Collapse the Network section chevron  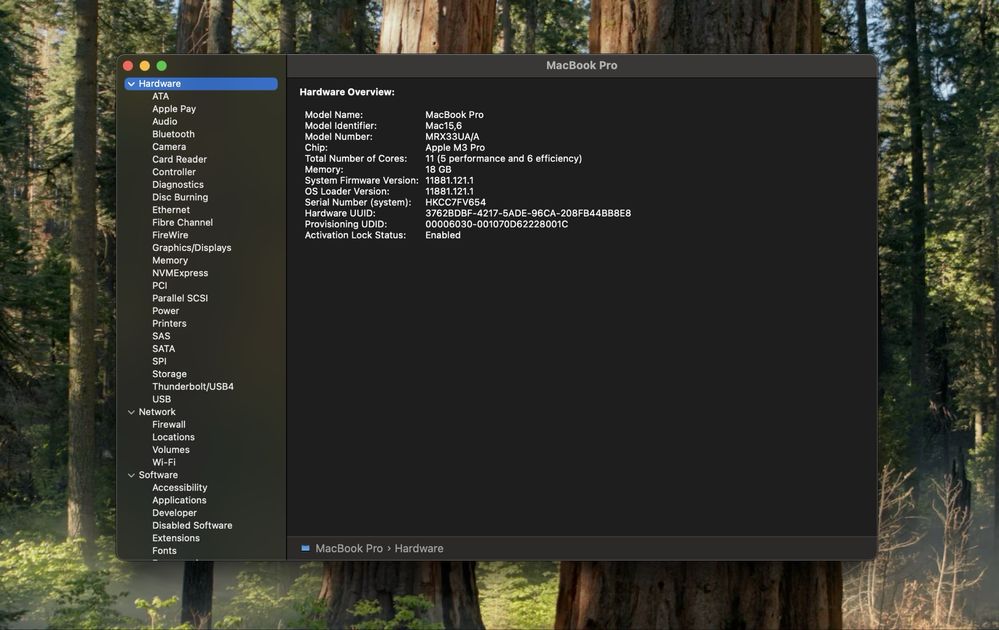tap(131, 412)
